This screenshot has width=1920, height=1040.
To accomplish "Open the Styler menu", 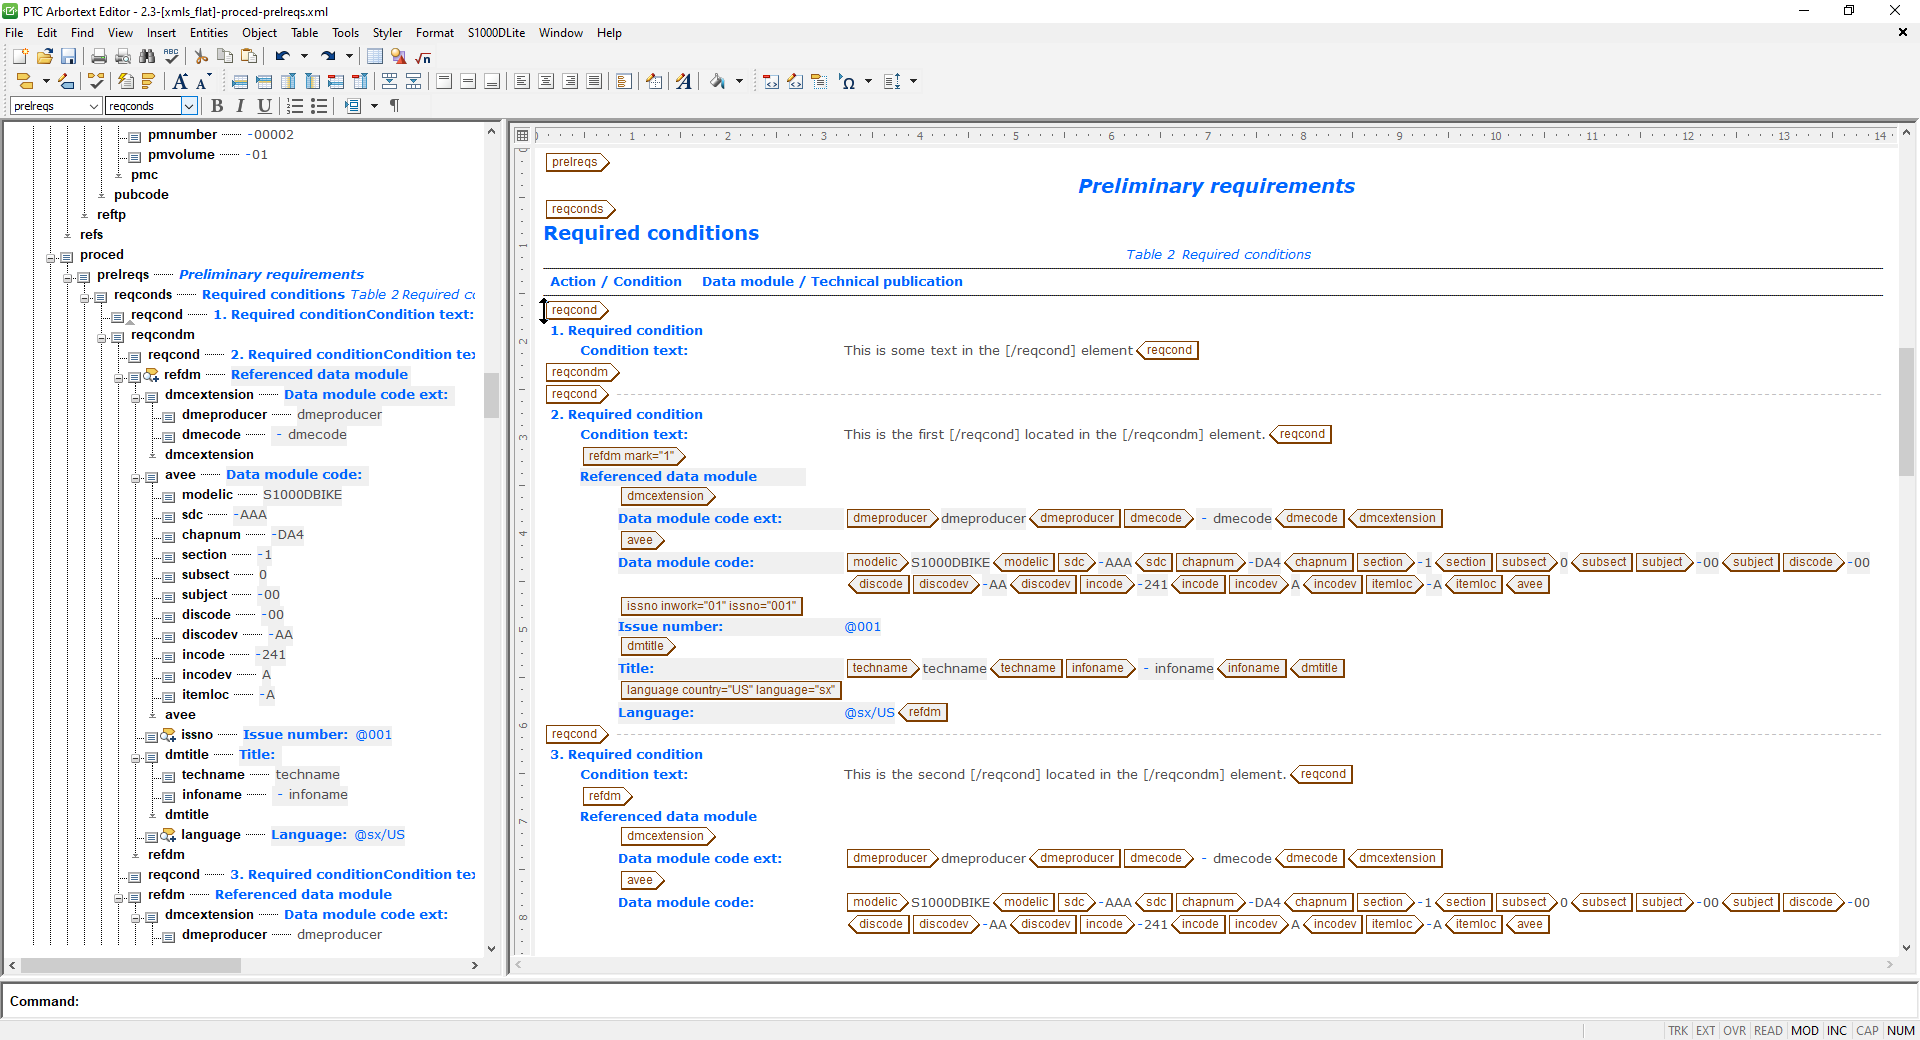I will click(387, 33).
